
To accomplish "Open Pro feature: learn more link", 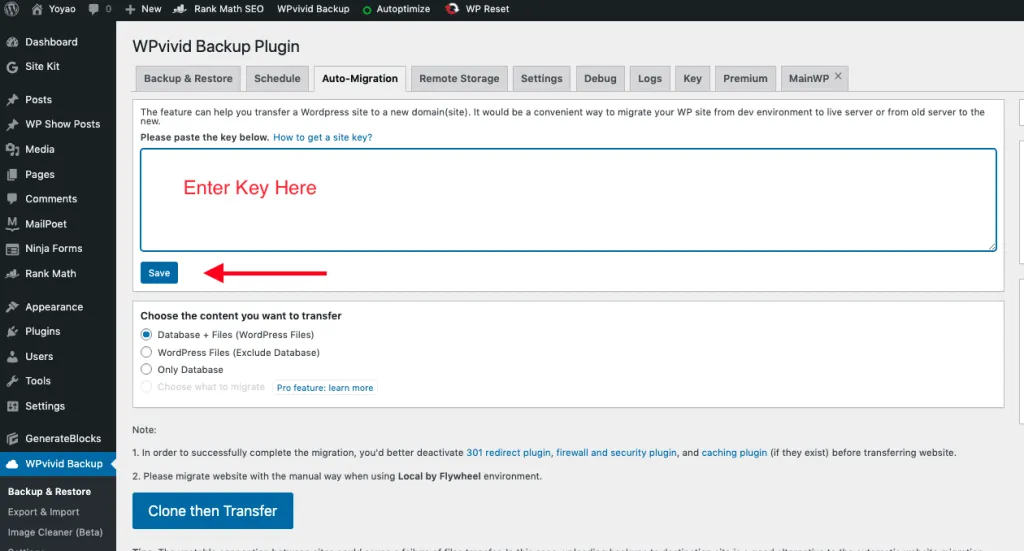I will [x=325, y=388].
